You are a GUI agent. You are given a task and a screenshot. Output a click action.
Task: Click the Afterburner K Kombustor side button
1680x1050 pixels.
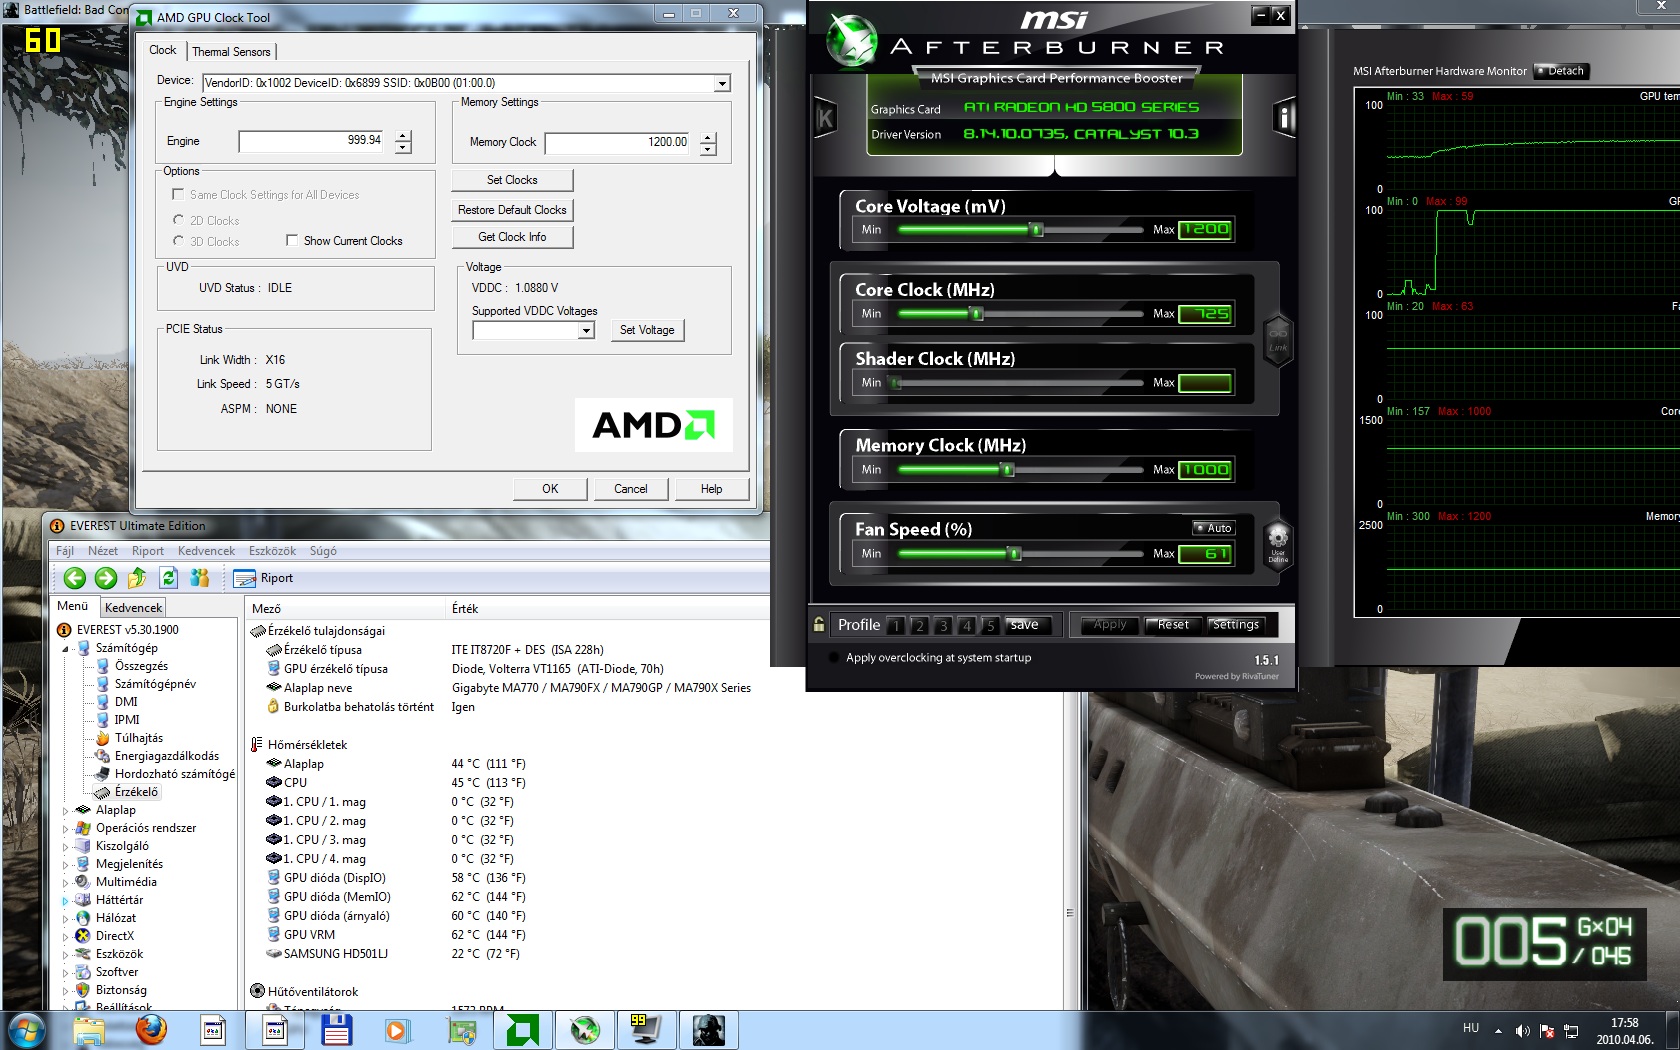tap(825, 118)
